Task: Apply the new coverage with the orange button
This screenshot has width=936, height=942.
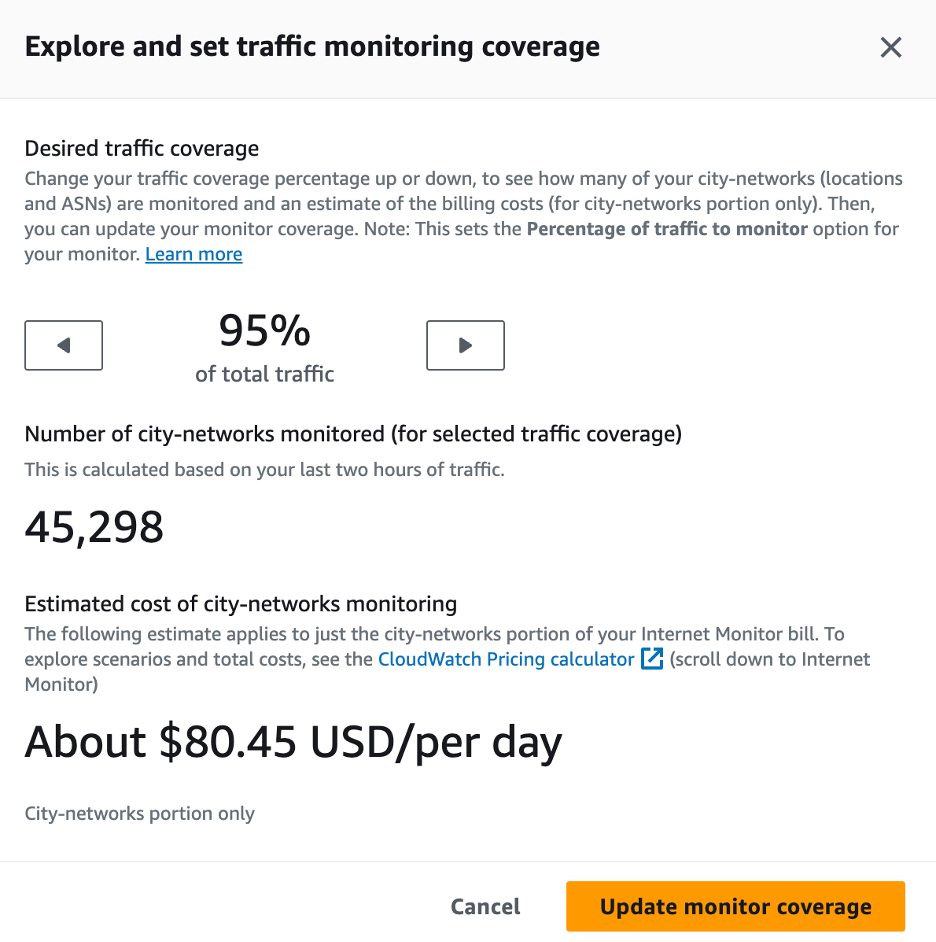Action: coord(735,906)
